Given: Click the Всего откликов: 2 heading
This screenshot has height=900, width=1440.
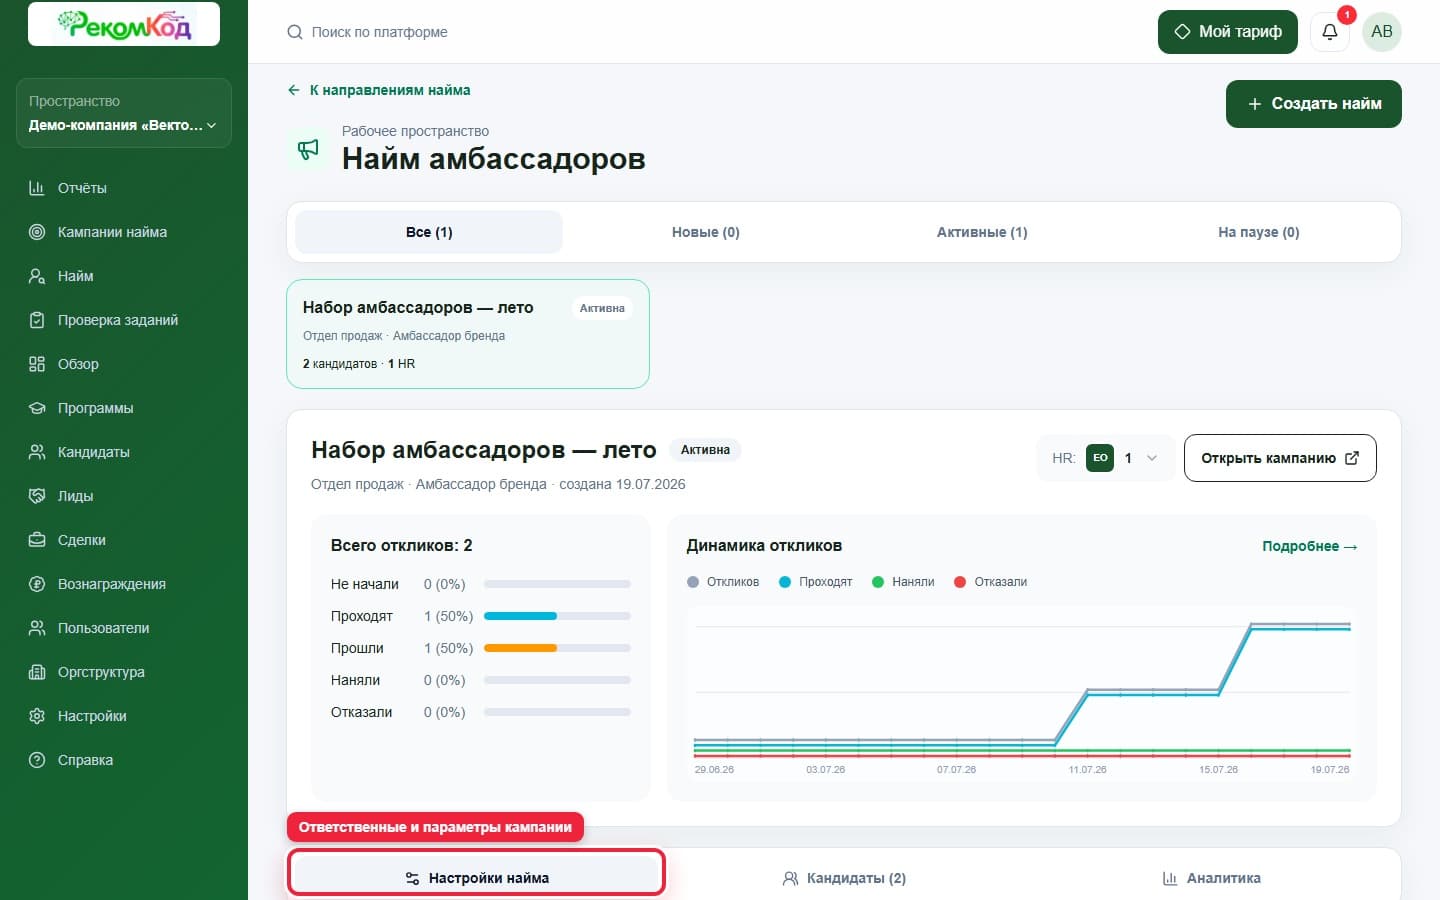Looking at the screenshot, I should 401,546.
